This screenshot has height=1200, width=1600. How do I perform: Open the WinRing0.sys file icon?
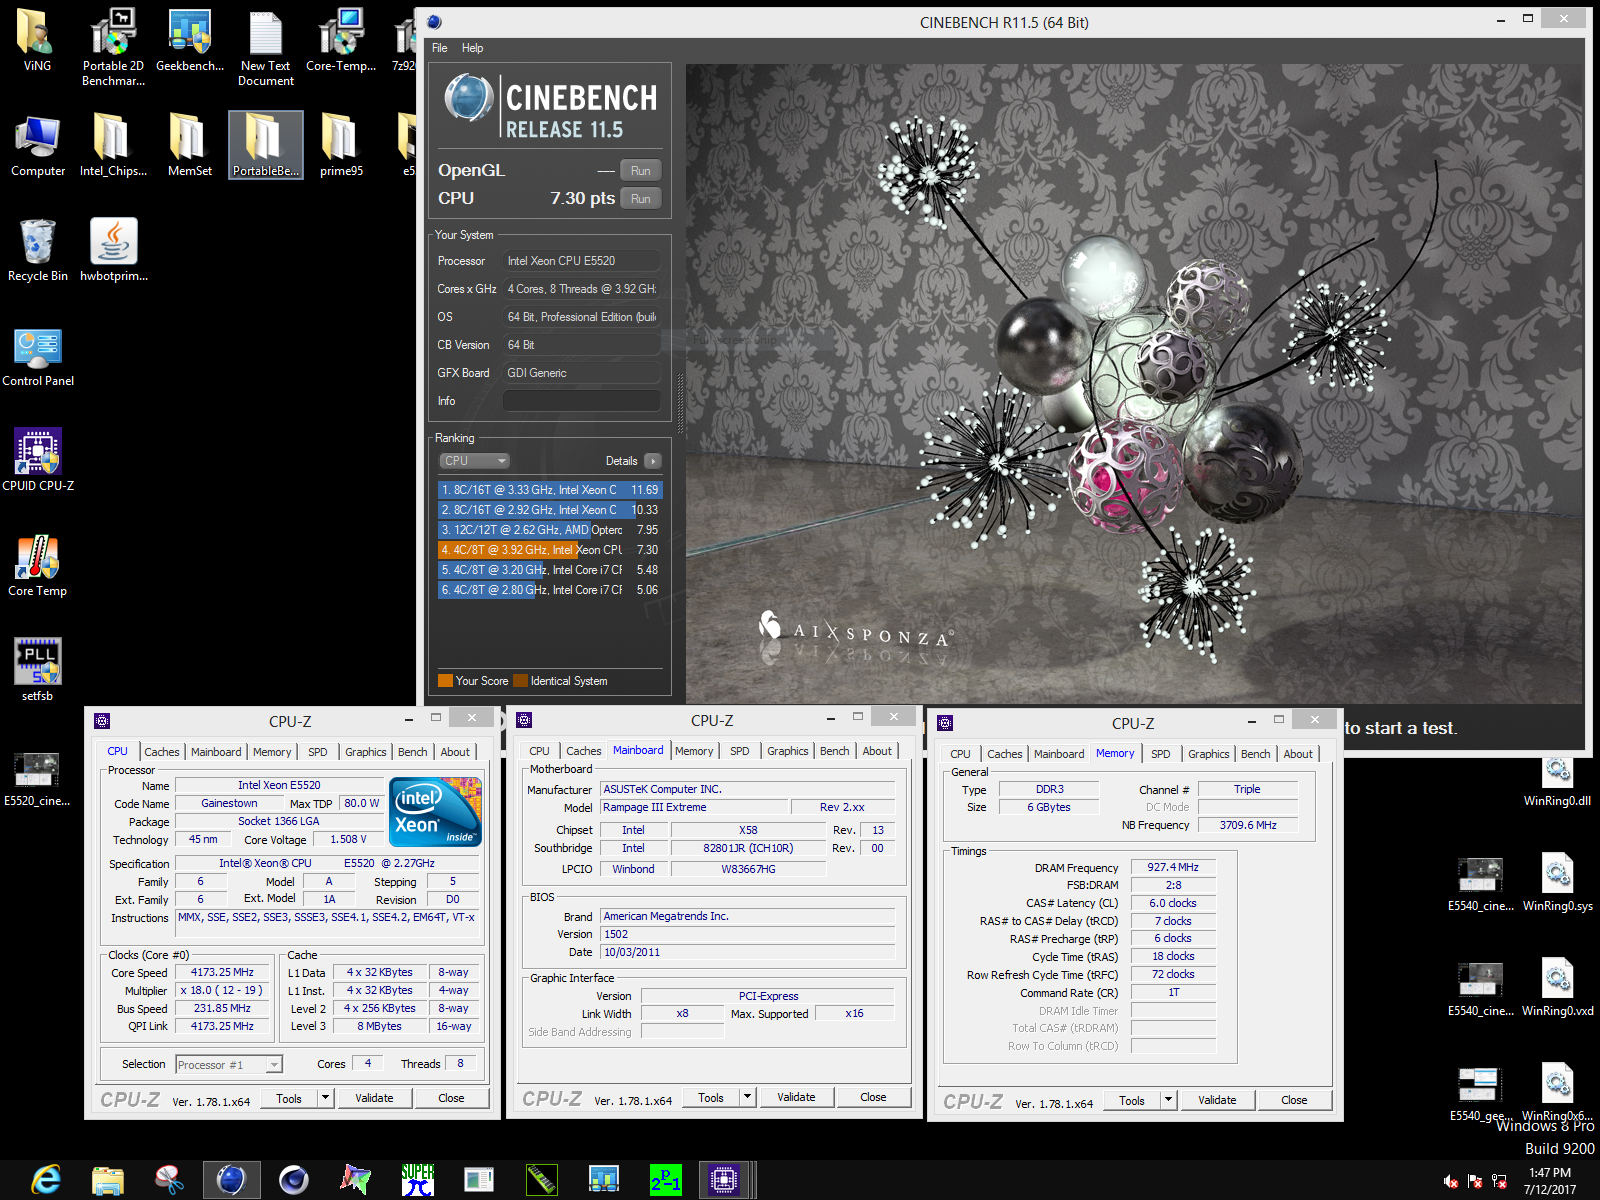[1557, 881]
